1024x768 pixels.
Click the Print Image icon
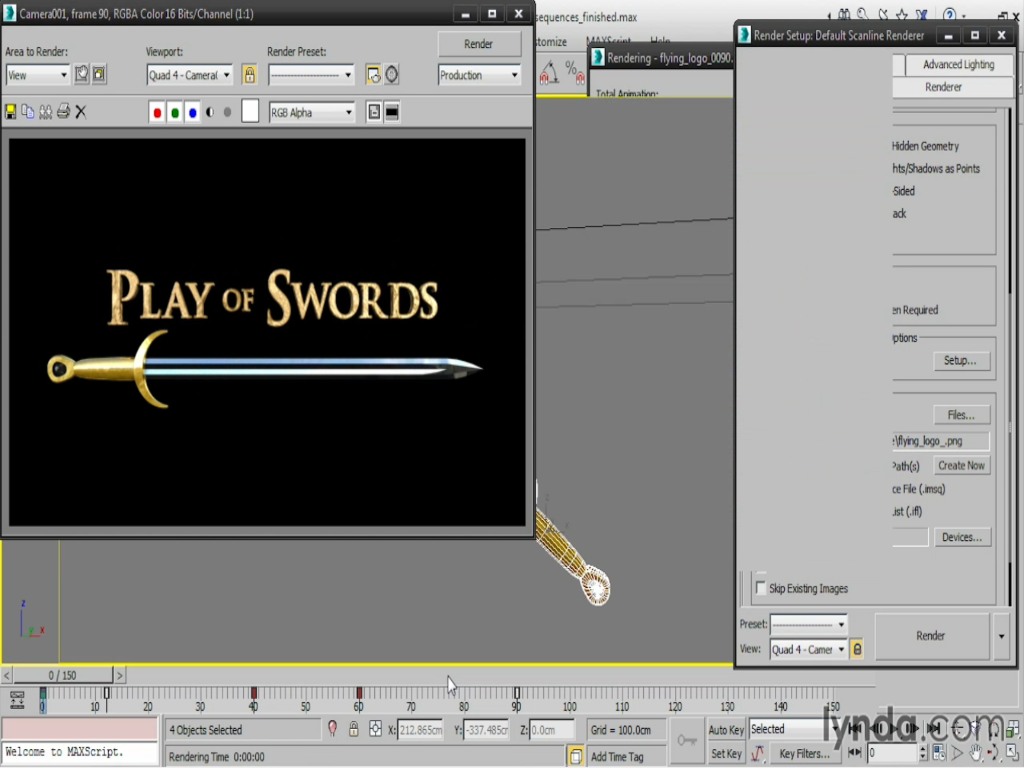click(x=63, y=112)
